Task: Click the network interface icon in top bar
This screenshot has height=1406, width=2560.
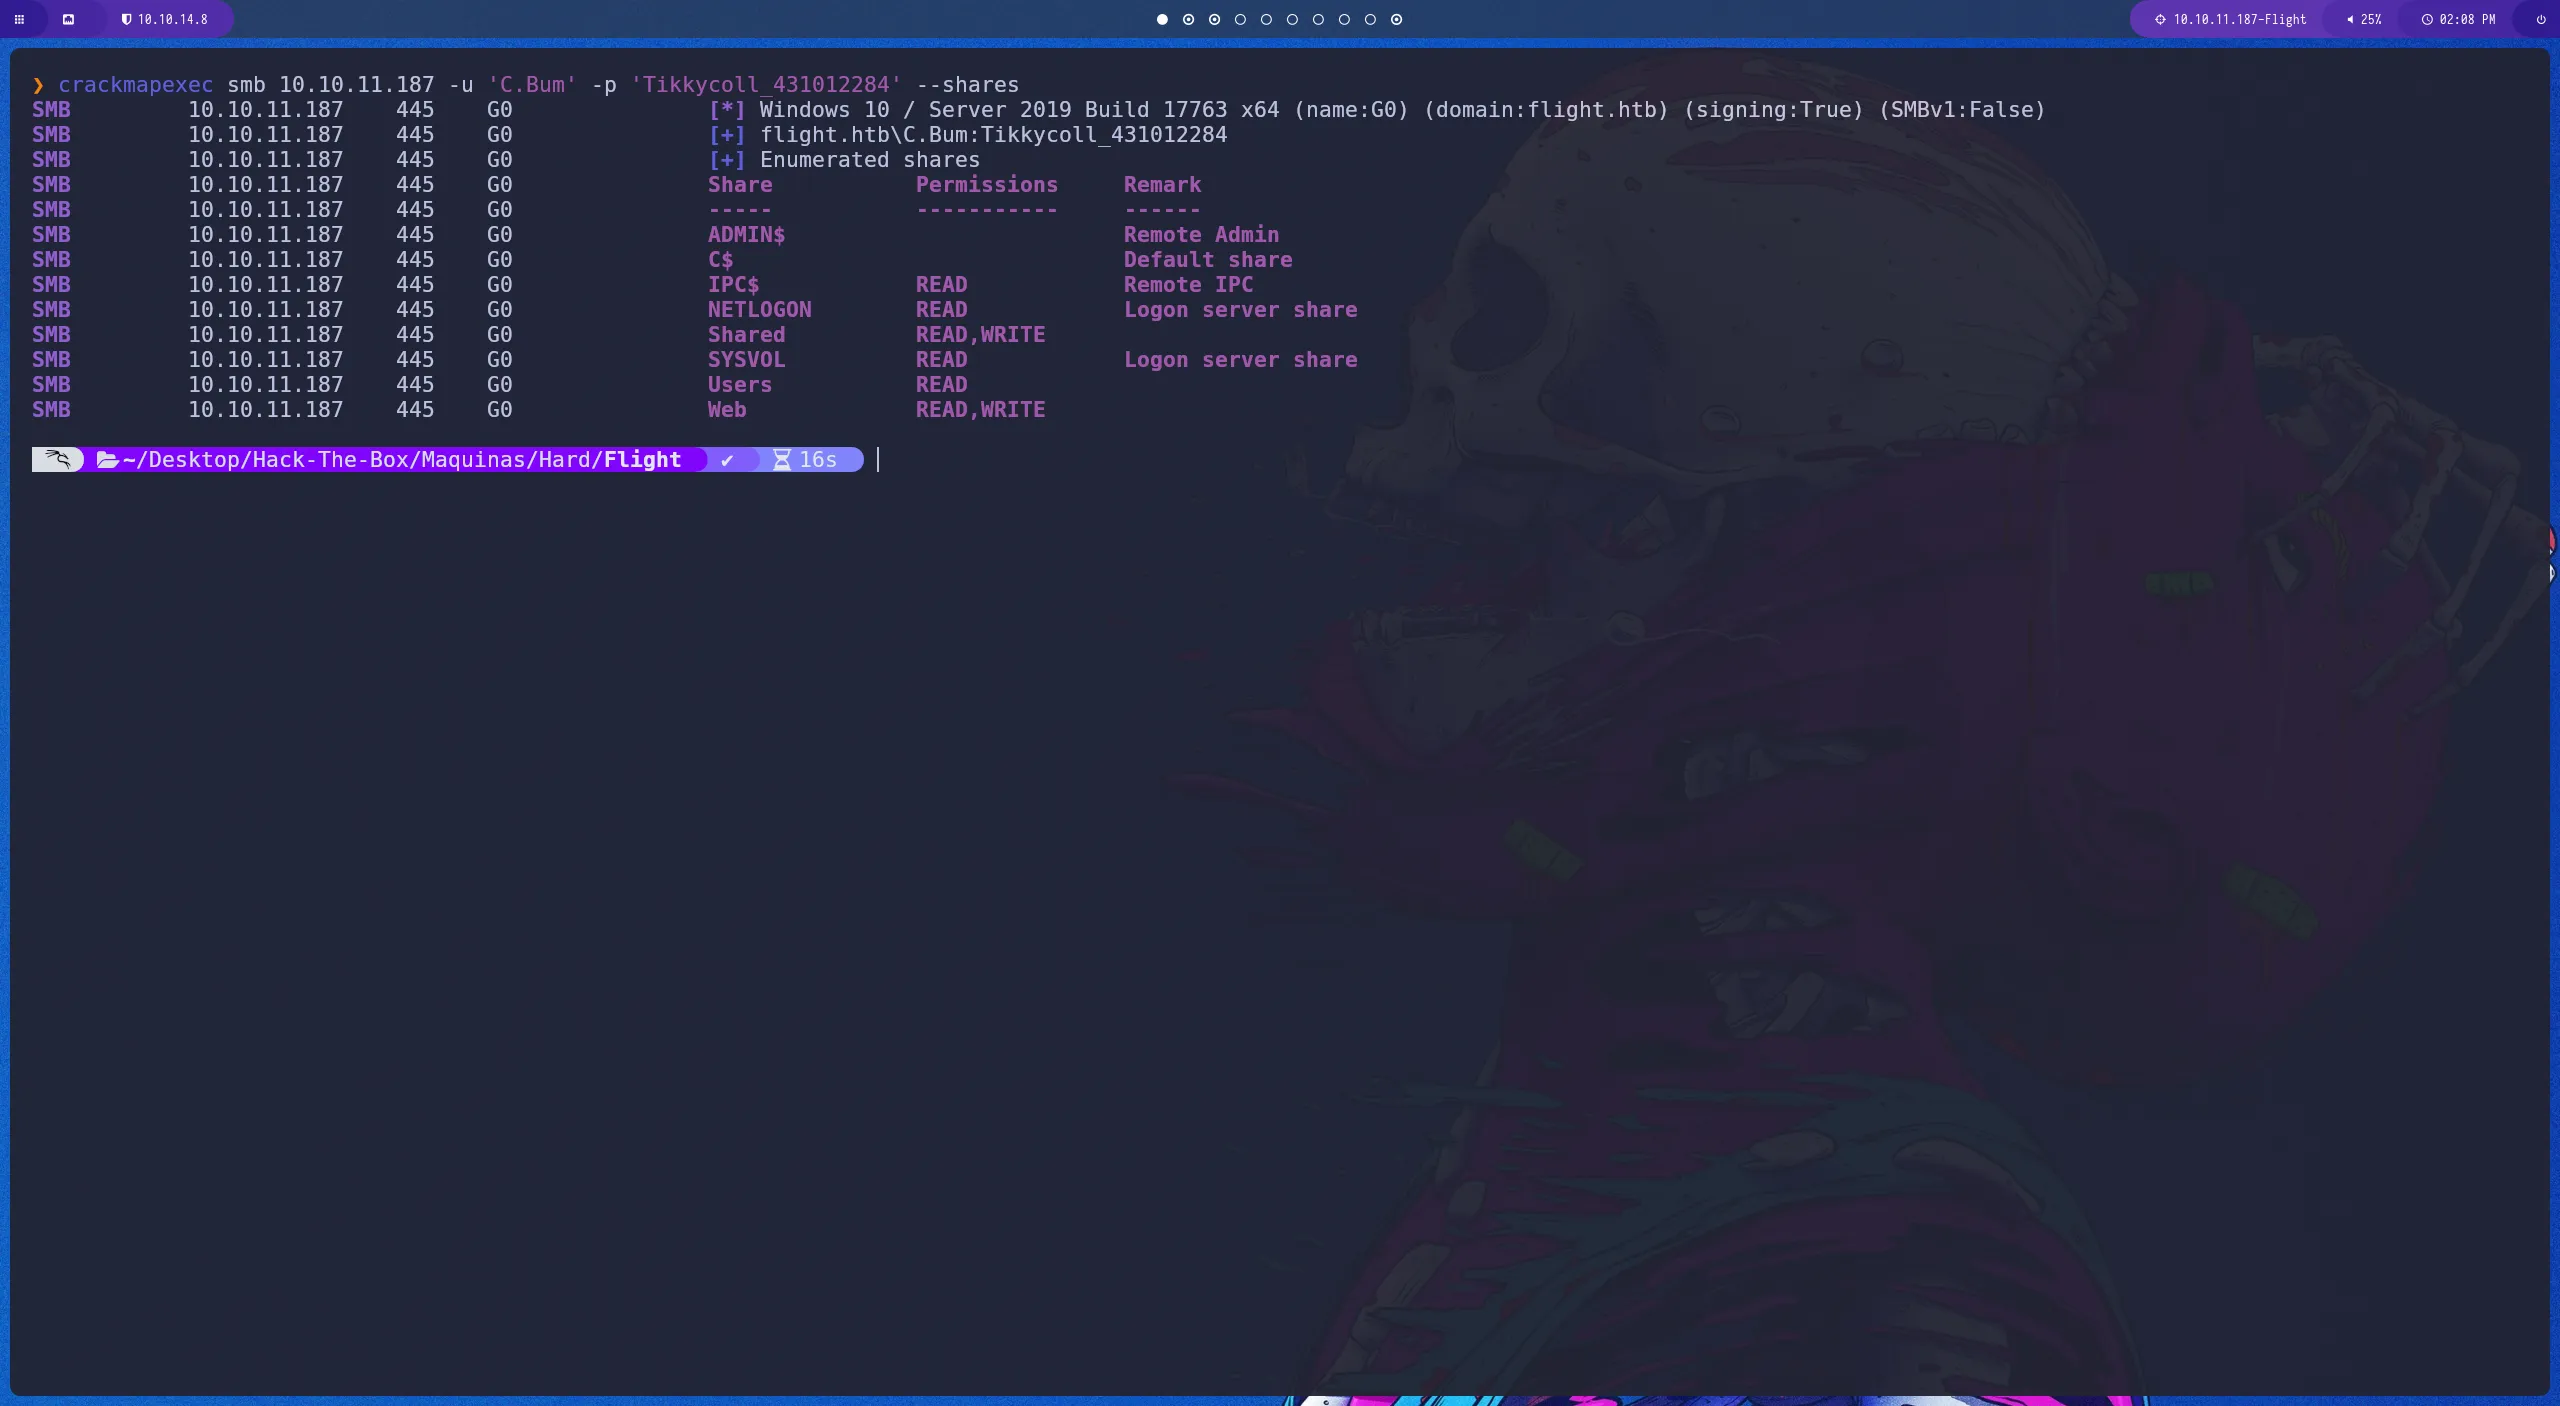Action: click(69, 19)
